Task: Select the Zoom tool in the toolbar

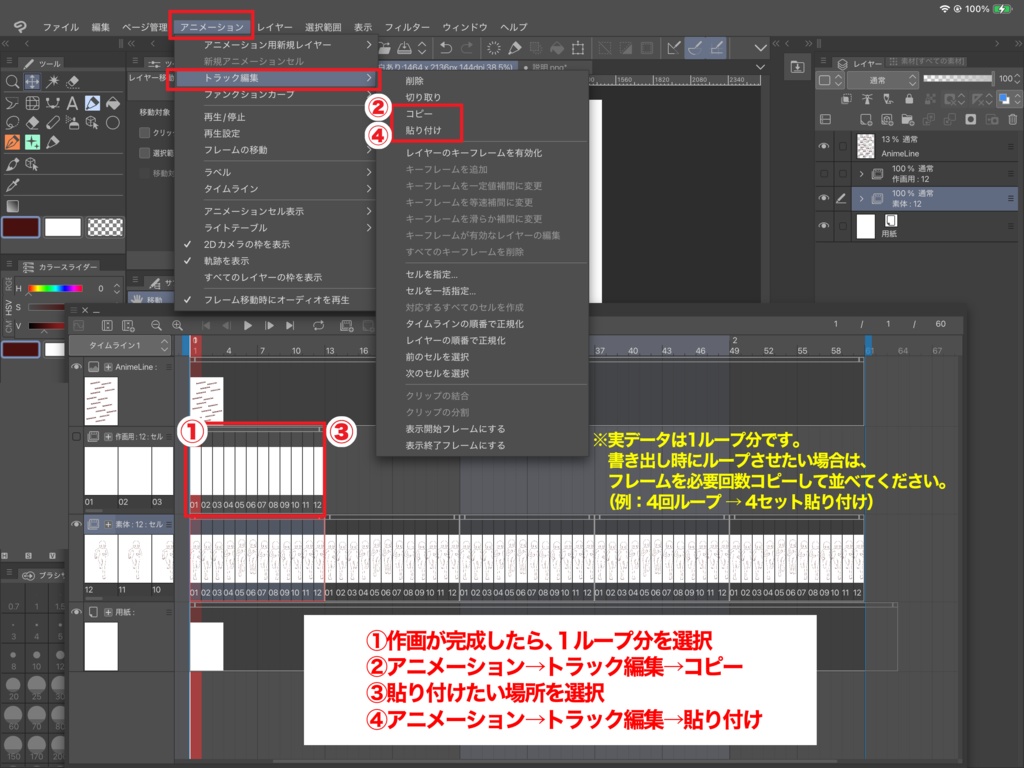Action: (14, 81)
